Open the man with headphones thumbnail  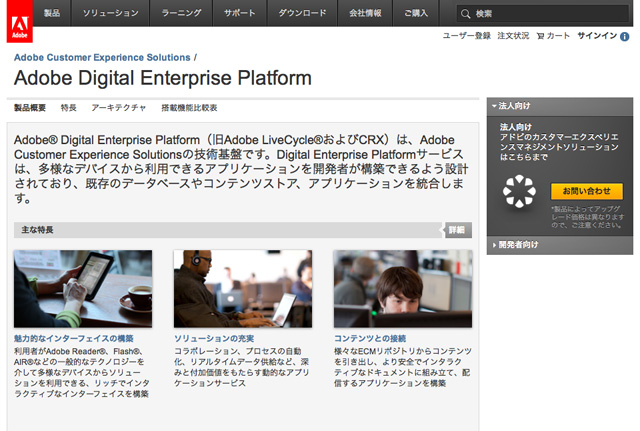coord(243,289)
